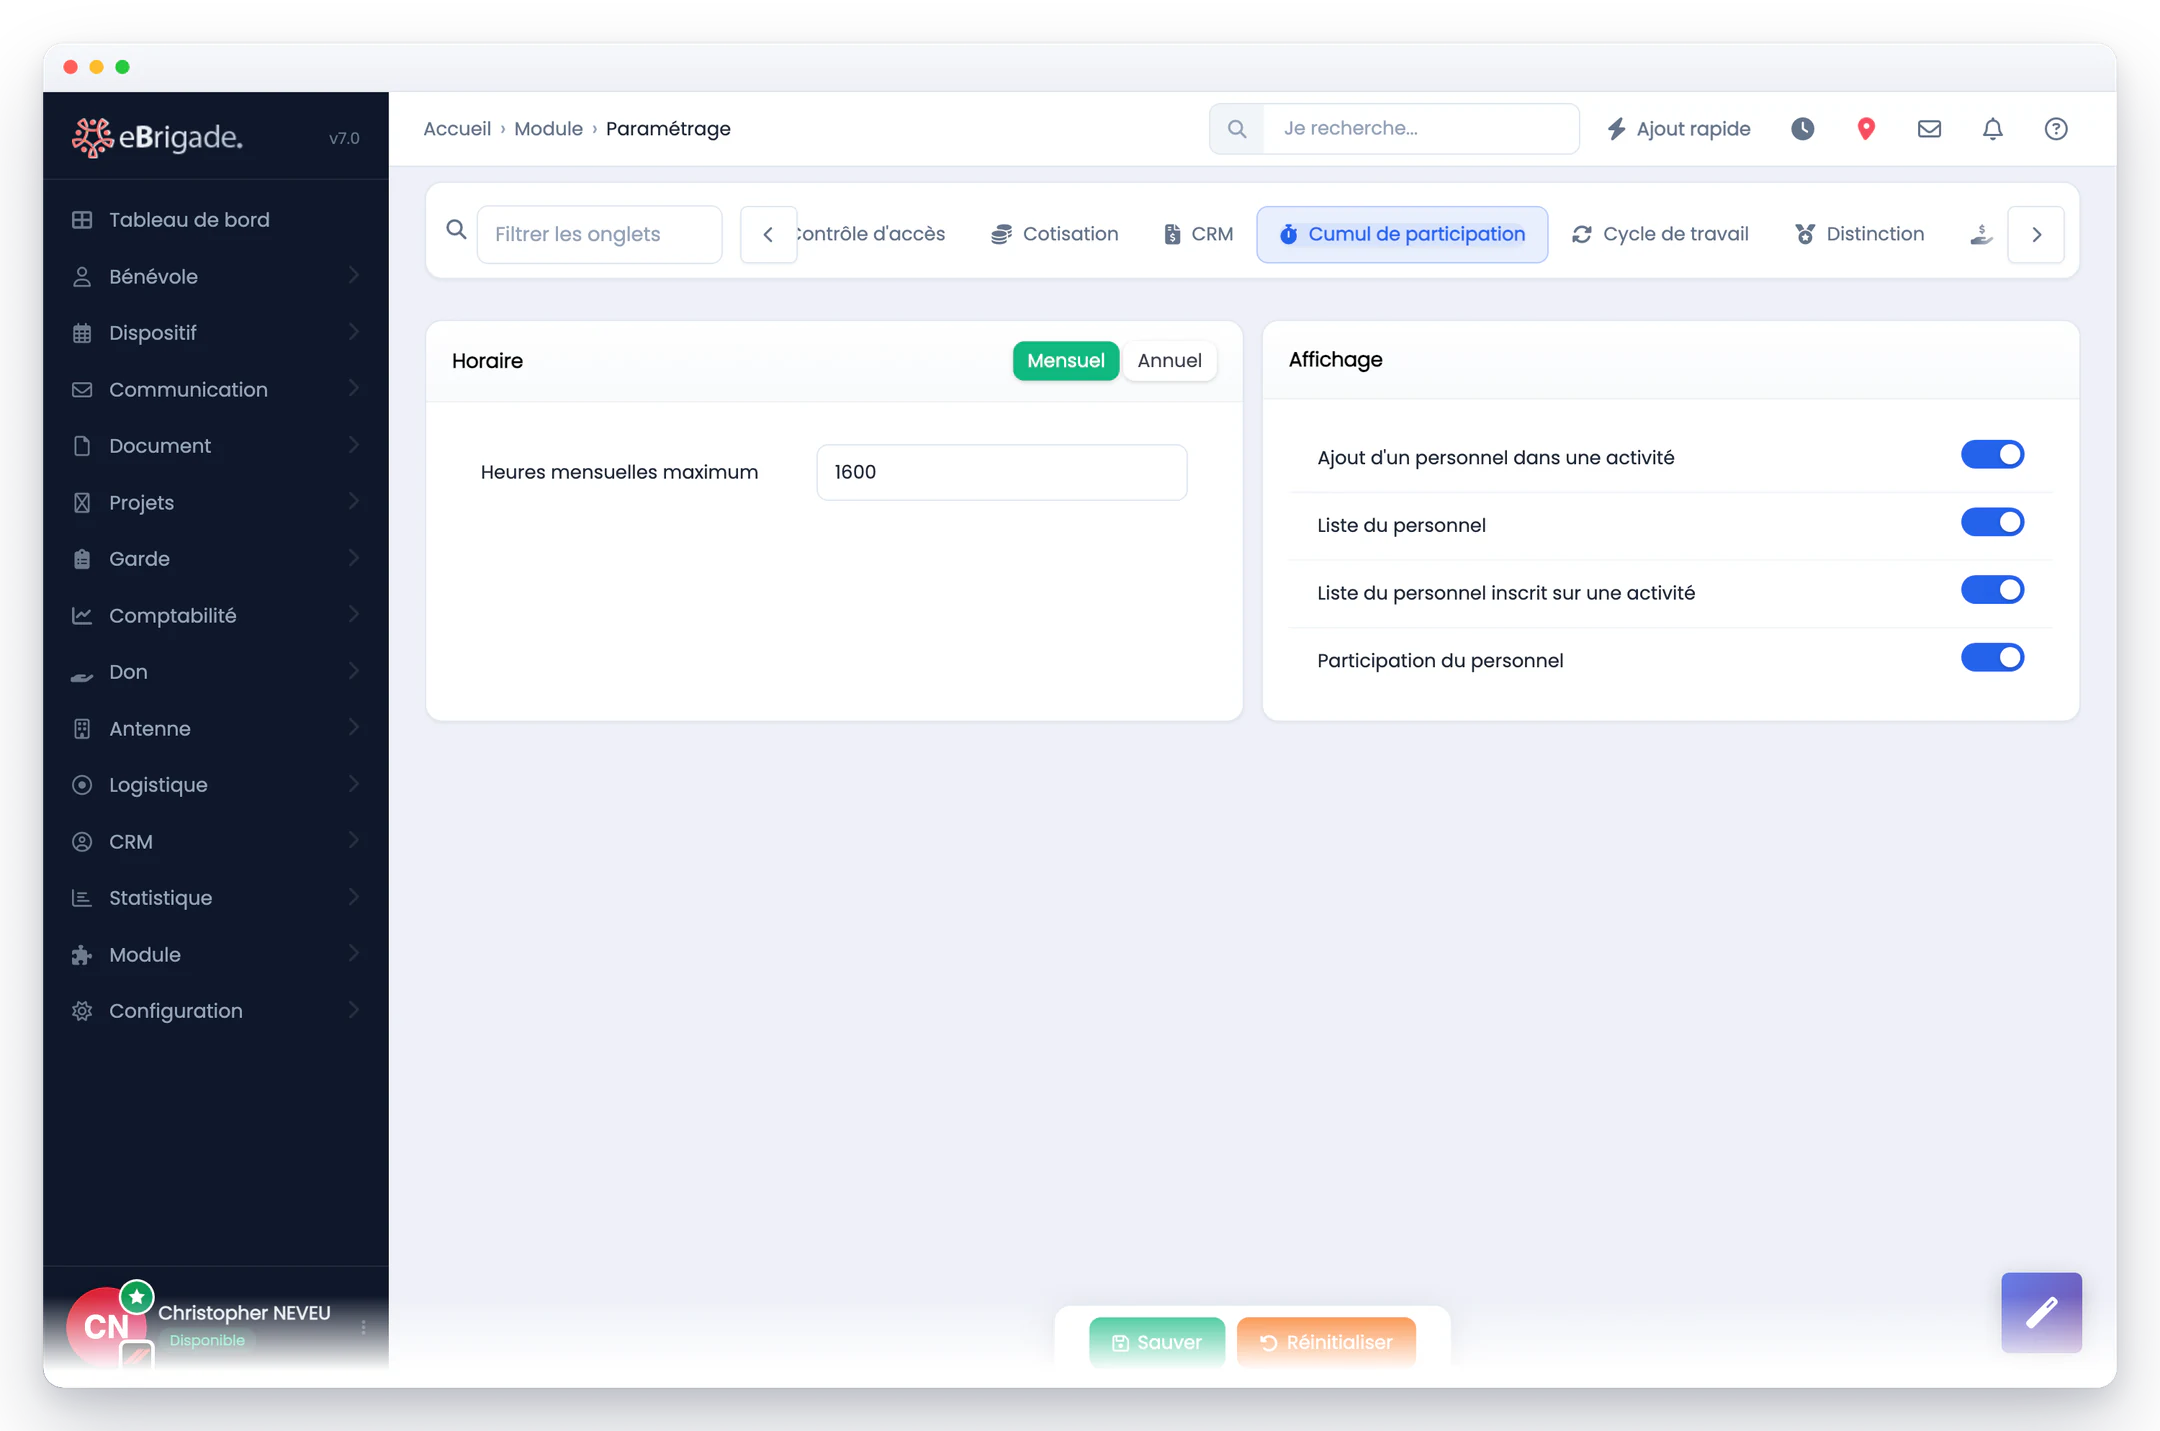This screenshot has height=1431, width=2160.
Task: Click the Comptabilité chart icon
Action: point(82,616)
